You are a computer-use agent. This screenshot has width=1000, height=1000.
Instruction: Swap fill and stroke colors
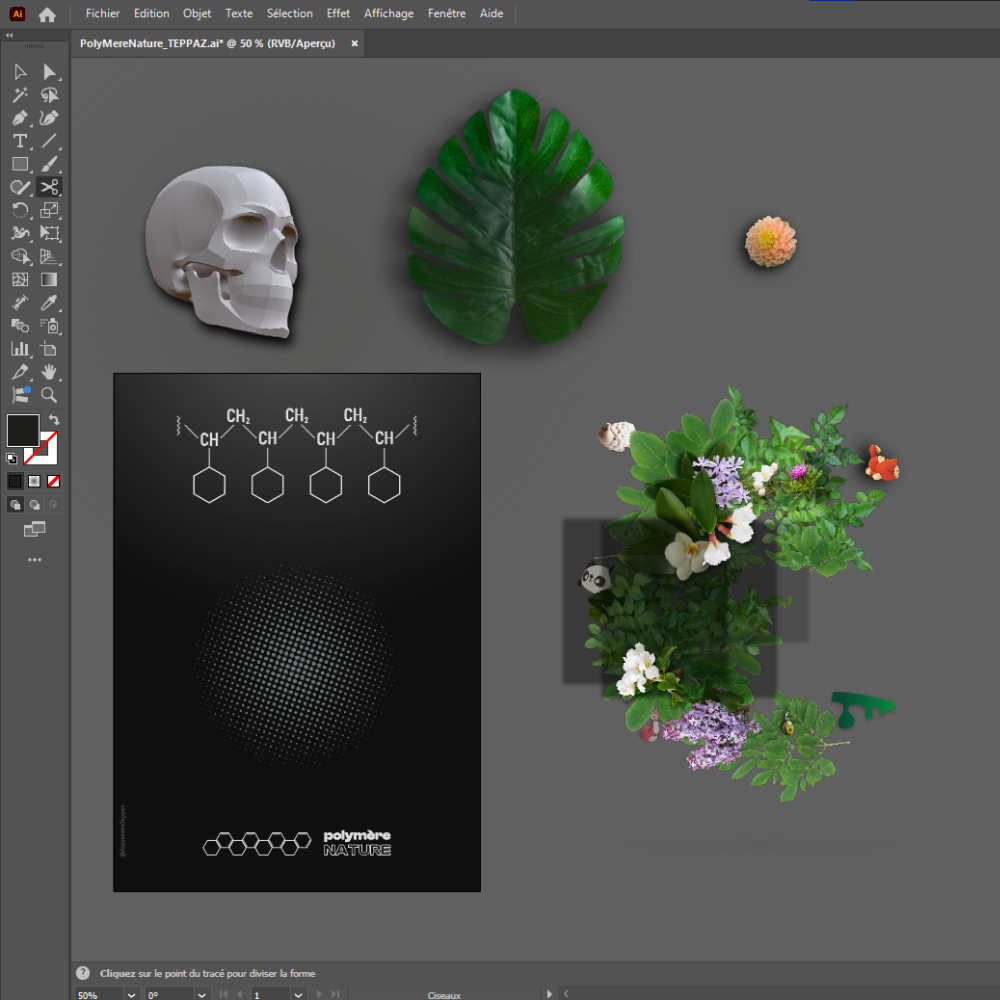coord(54,420)
